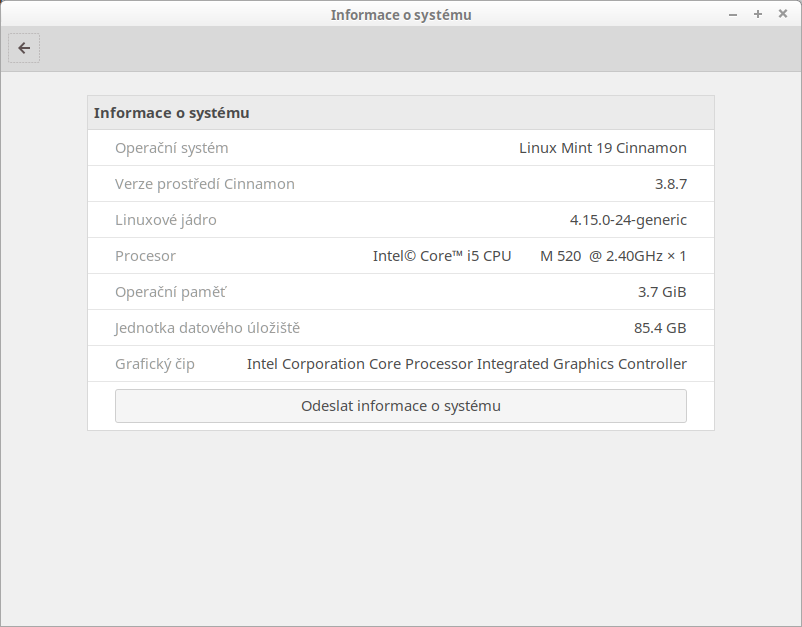Click 'Odeslat informace o systému' button

400,406
